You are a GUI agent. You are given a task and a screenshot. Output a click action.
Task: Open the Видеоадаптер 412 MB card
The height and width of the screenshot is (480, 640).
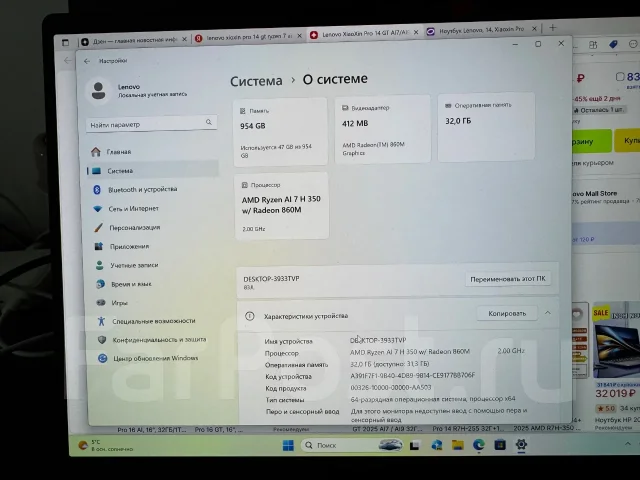382,129
